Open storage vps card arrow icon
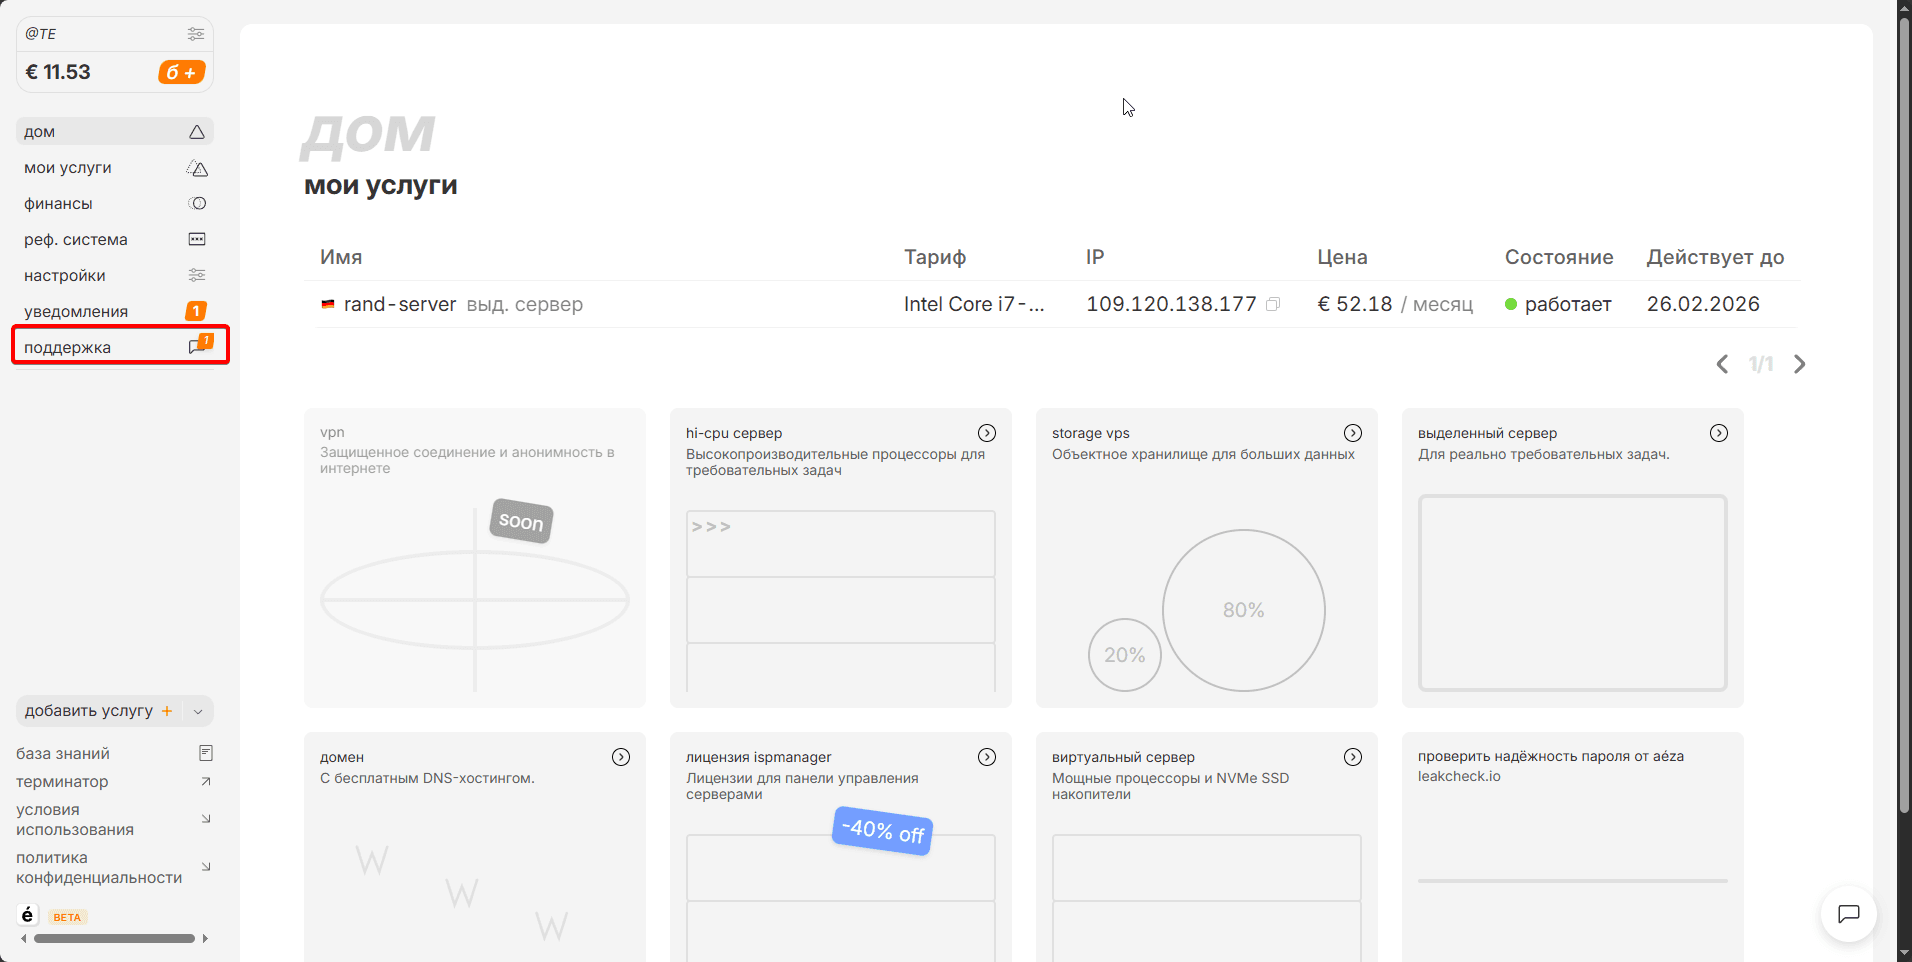 pyautogui.click(x=1352, y=433)
